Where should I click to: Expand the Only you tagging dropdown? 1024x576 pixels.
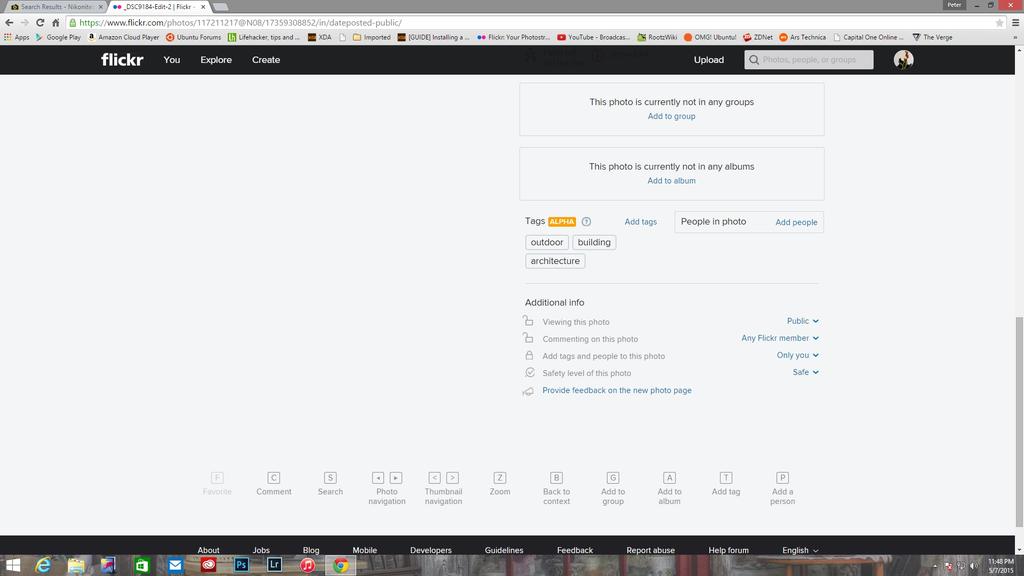tap(798, 355)
